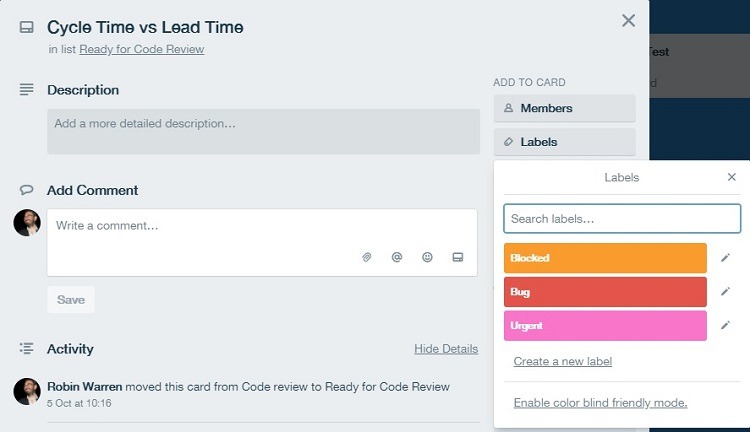This screenshot has height=432, width=750.
Task: Click the Search labels input field
Action: pyautogui.click(x=622, y=219)
